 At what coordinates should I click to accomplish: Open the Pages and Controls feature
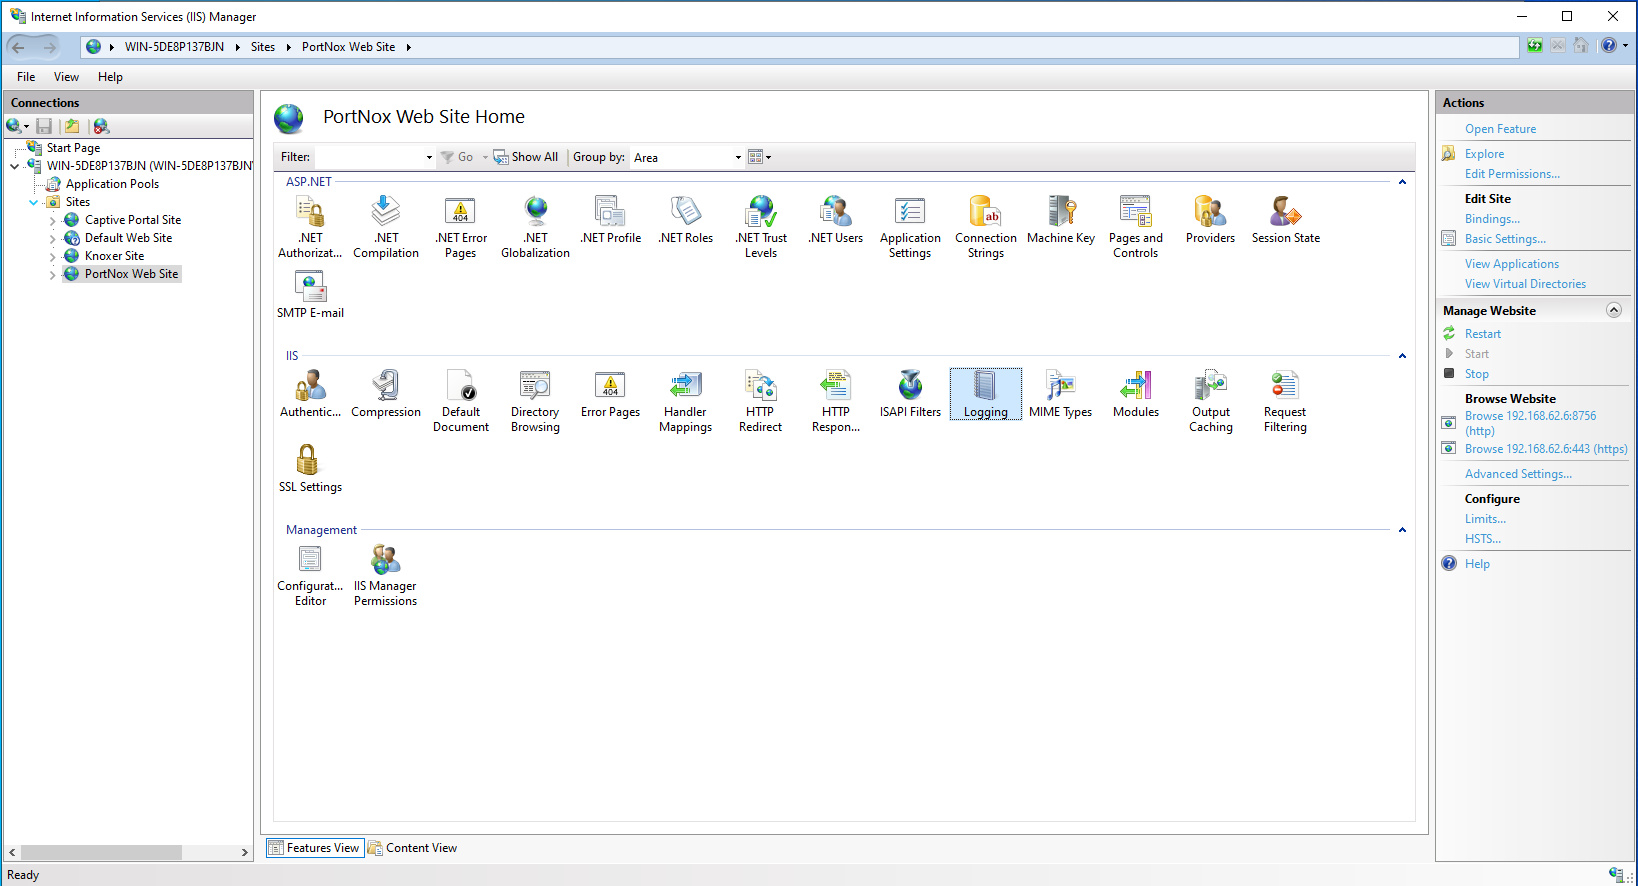[1136, 227]
